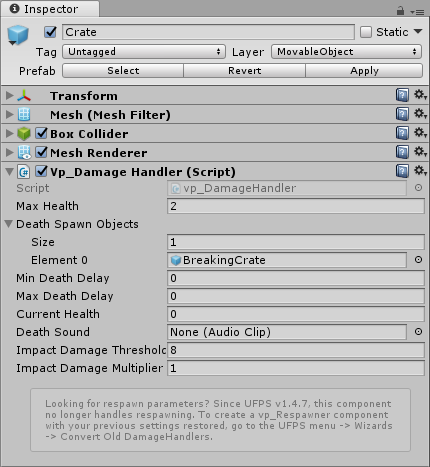This screenshot has height=467, width=430.
Task: Enable the Static checkbox
Action: click(366, 32)
